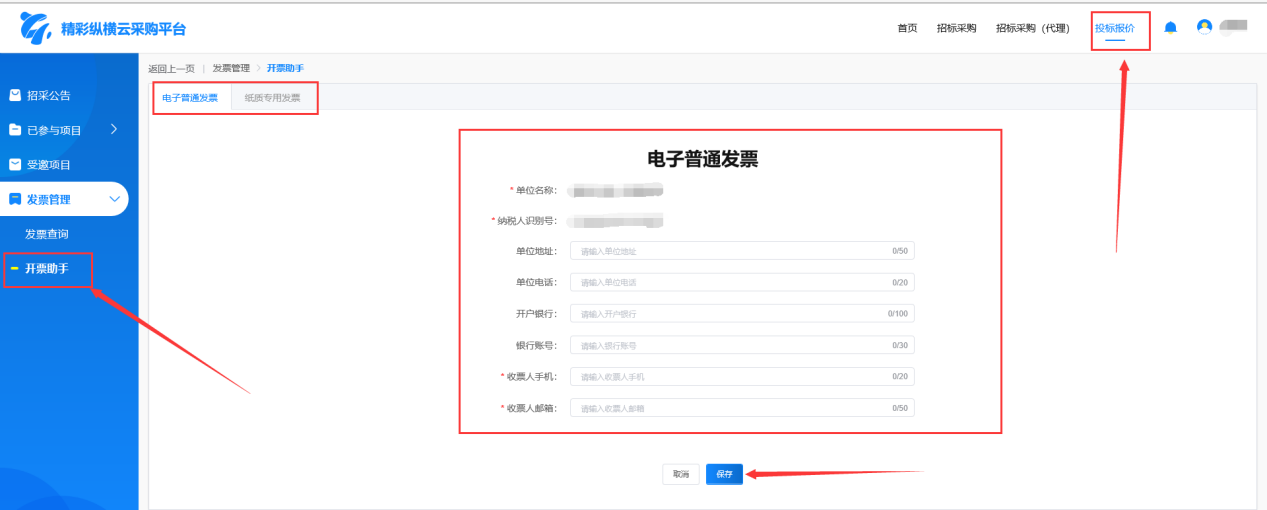Viewport: 1267px width, 510px height.
Task: Focus the 银行账号 input field
Action: (x=742, y=345)
